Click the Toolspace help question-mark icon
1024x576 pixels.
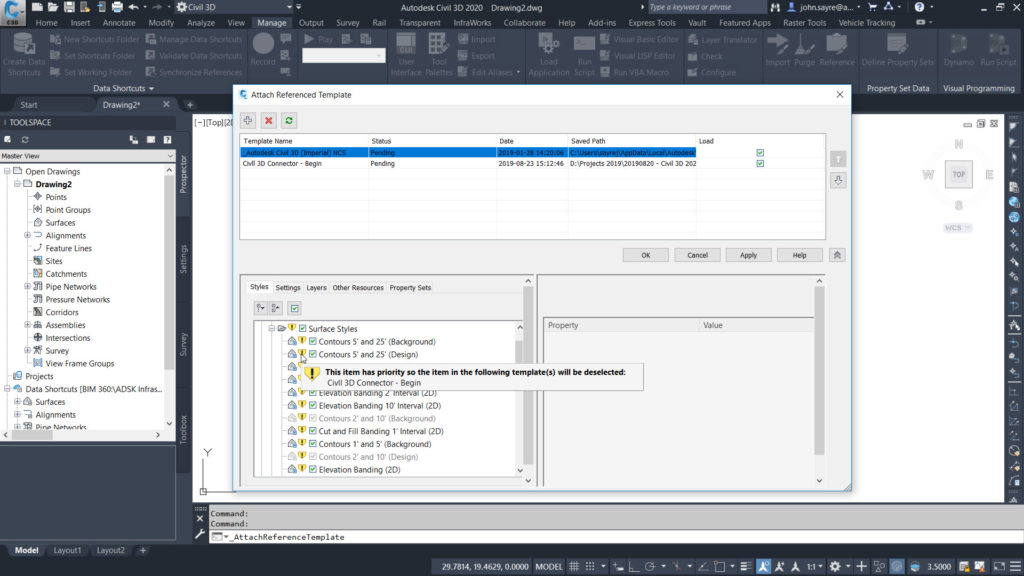coord(167,140)
